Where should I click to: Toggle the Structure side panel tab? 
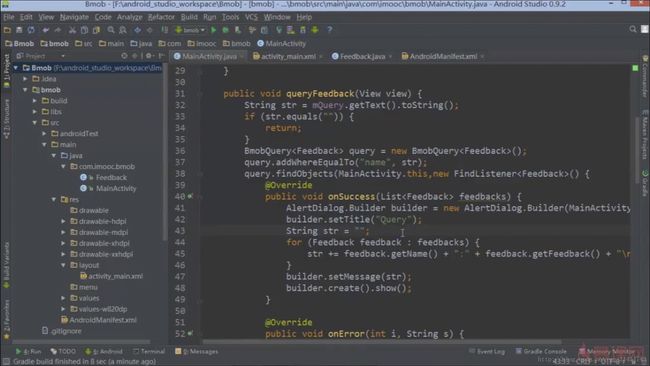(x=6, y=119)
